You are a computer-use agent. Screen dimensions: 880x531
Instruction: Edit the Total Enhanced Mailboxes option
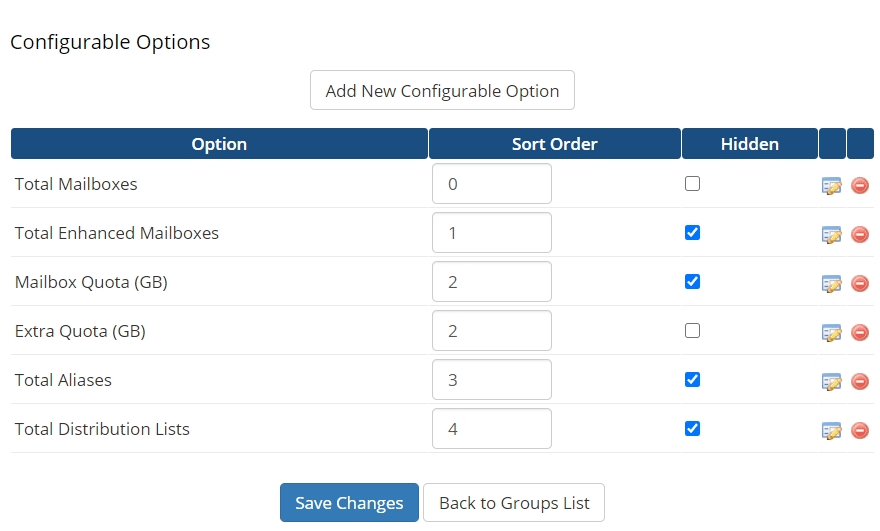pyautogui.click(x=831, y=234)
